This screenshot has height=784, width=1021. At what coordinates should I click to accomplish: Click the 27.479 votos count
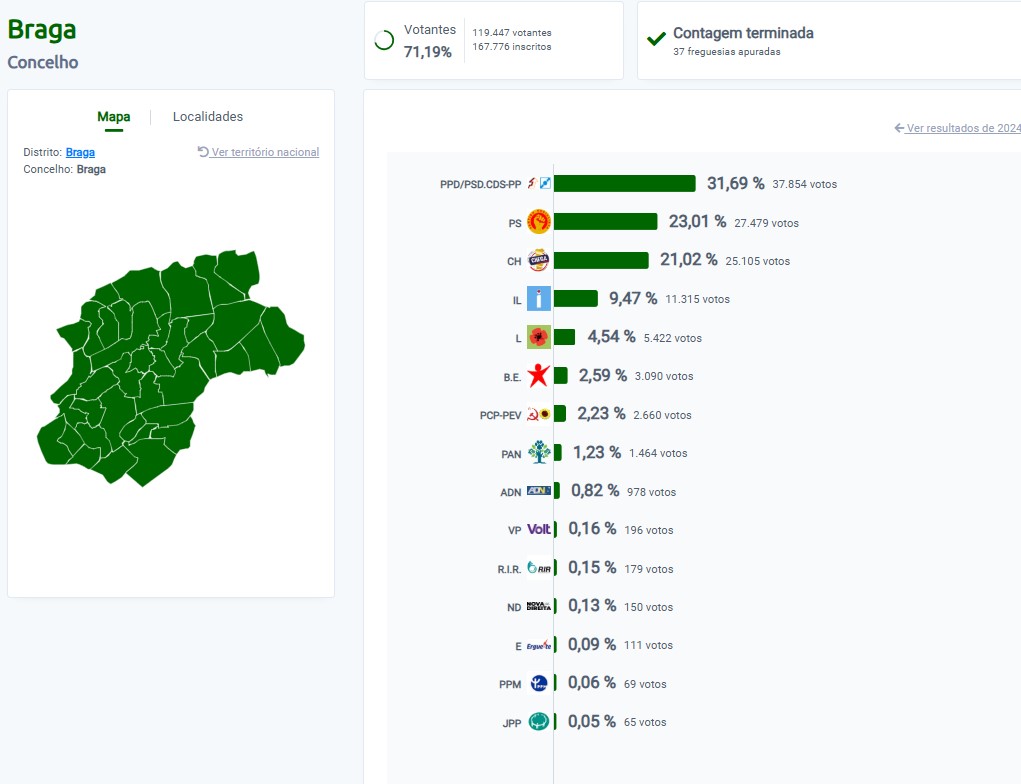click(x=766, y=223)
